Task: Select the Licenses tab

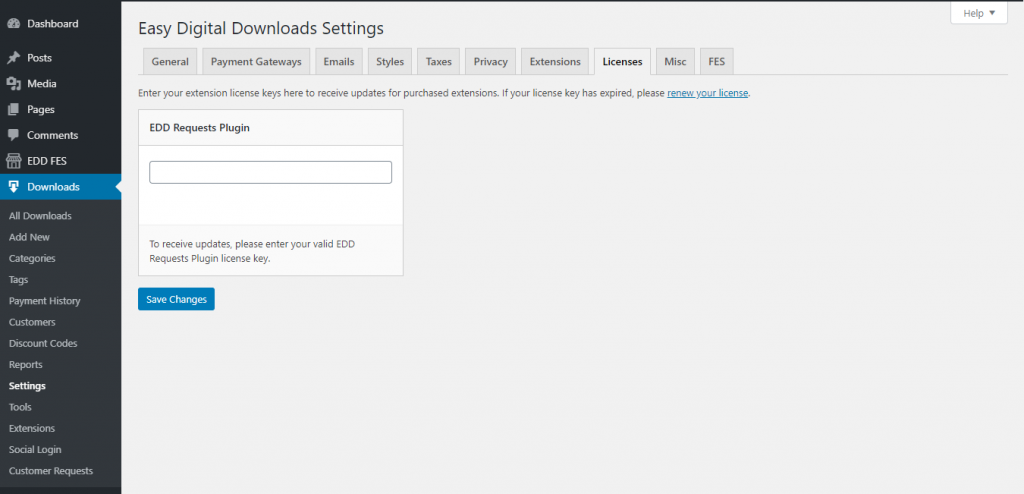Action: [622, 61]
